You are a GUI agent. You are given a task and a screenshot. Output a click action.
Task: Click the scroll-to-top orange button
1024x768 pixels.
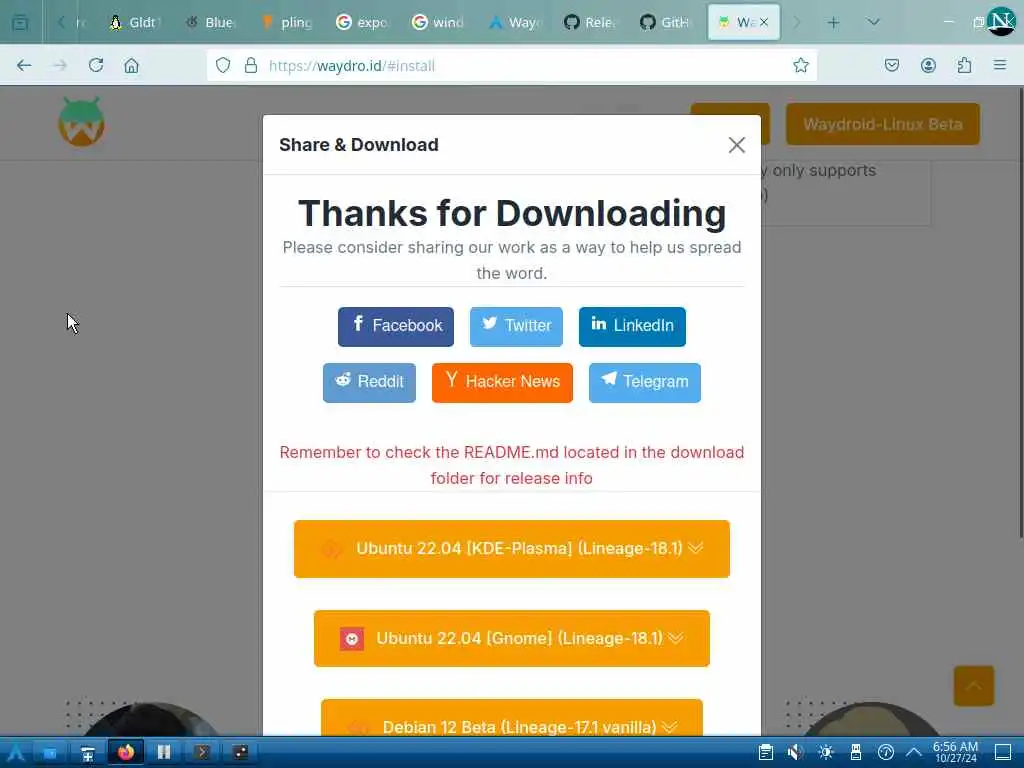974,686
